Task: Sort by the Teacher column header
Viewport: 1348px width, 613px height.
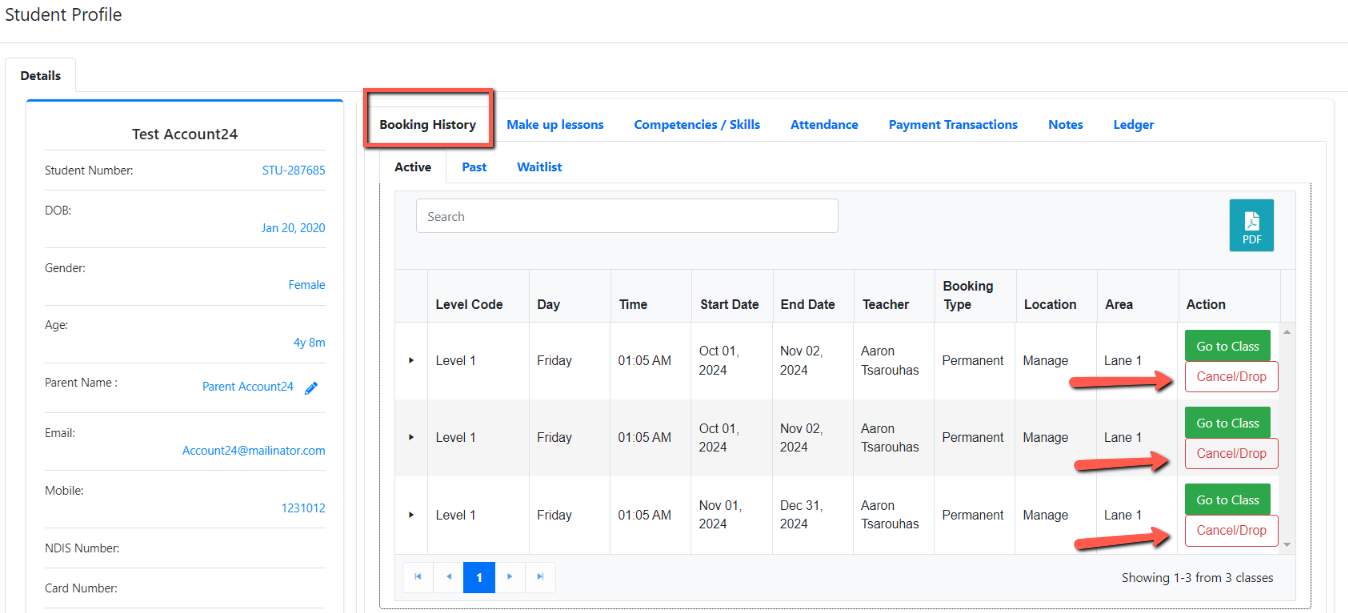Action: (x=886, y=304)
